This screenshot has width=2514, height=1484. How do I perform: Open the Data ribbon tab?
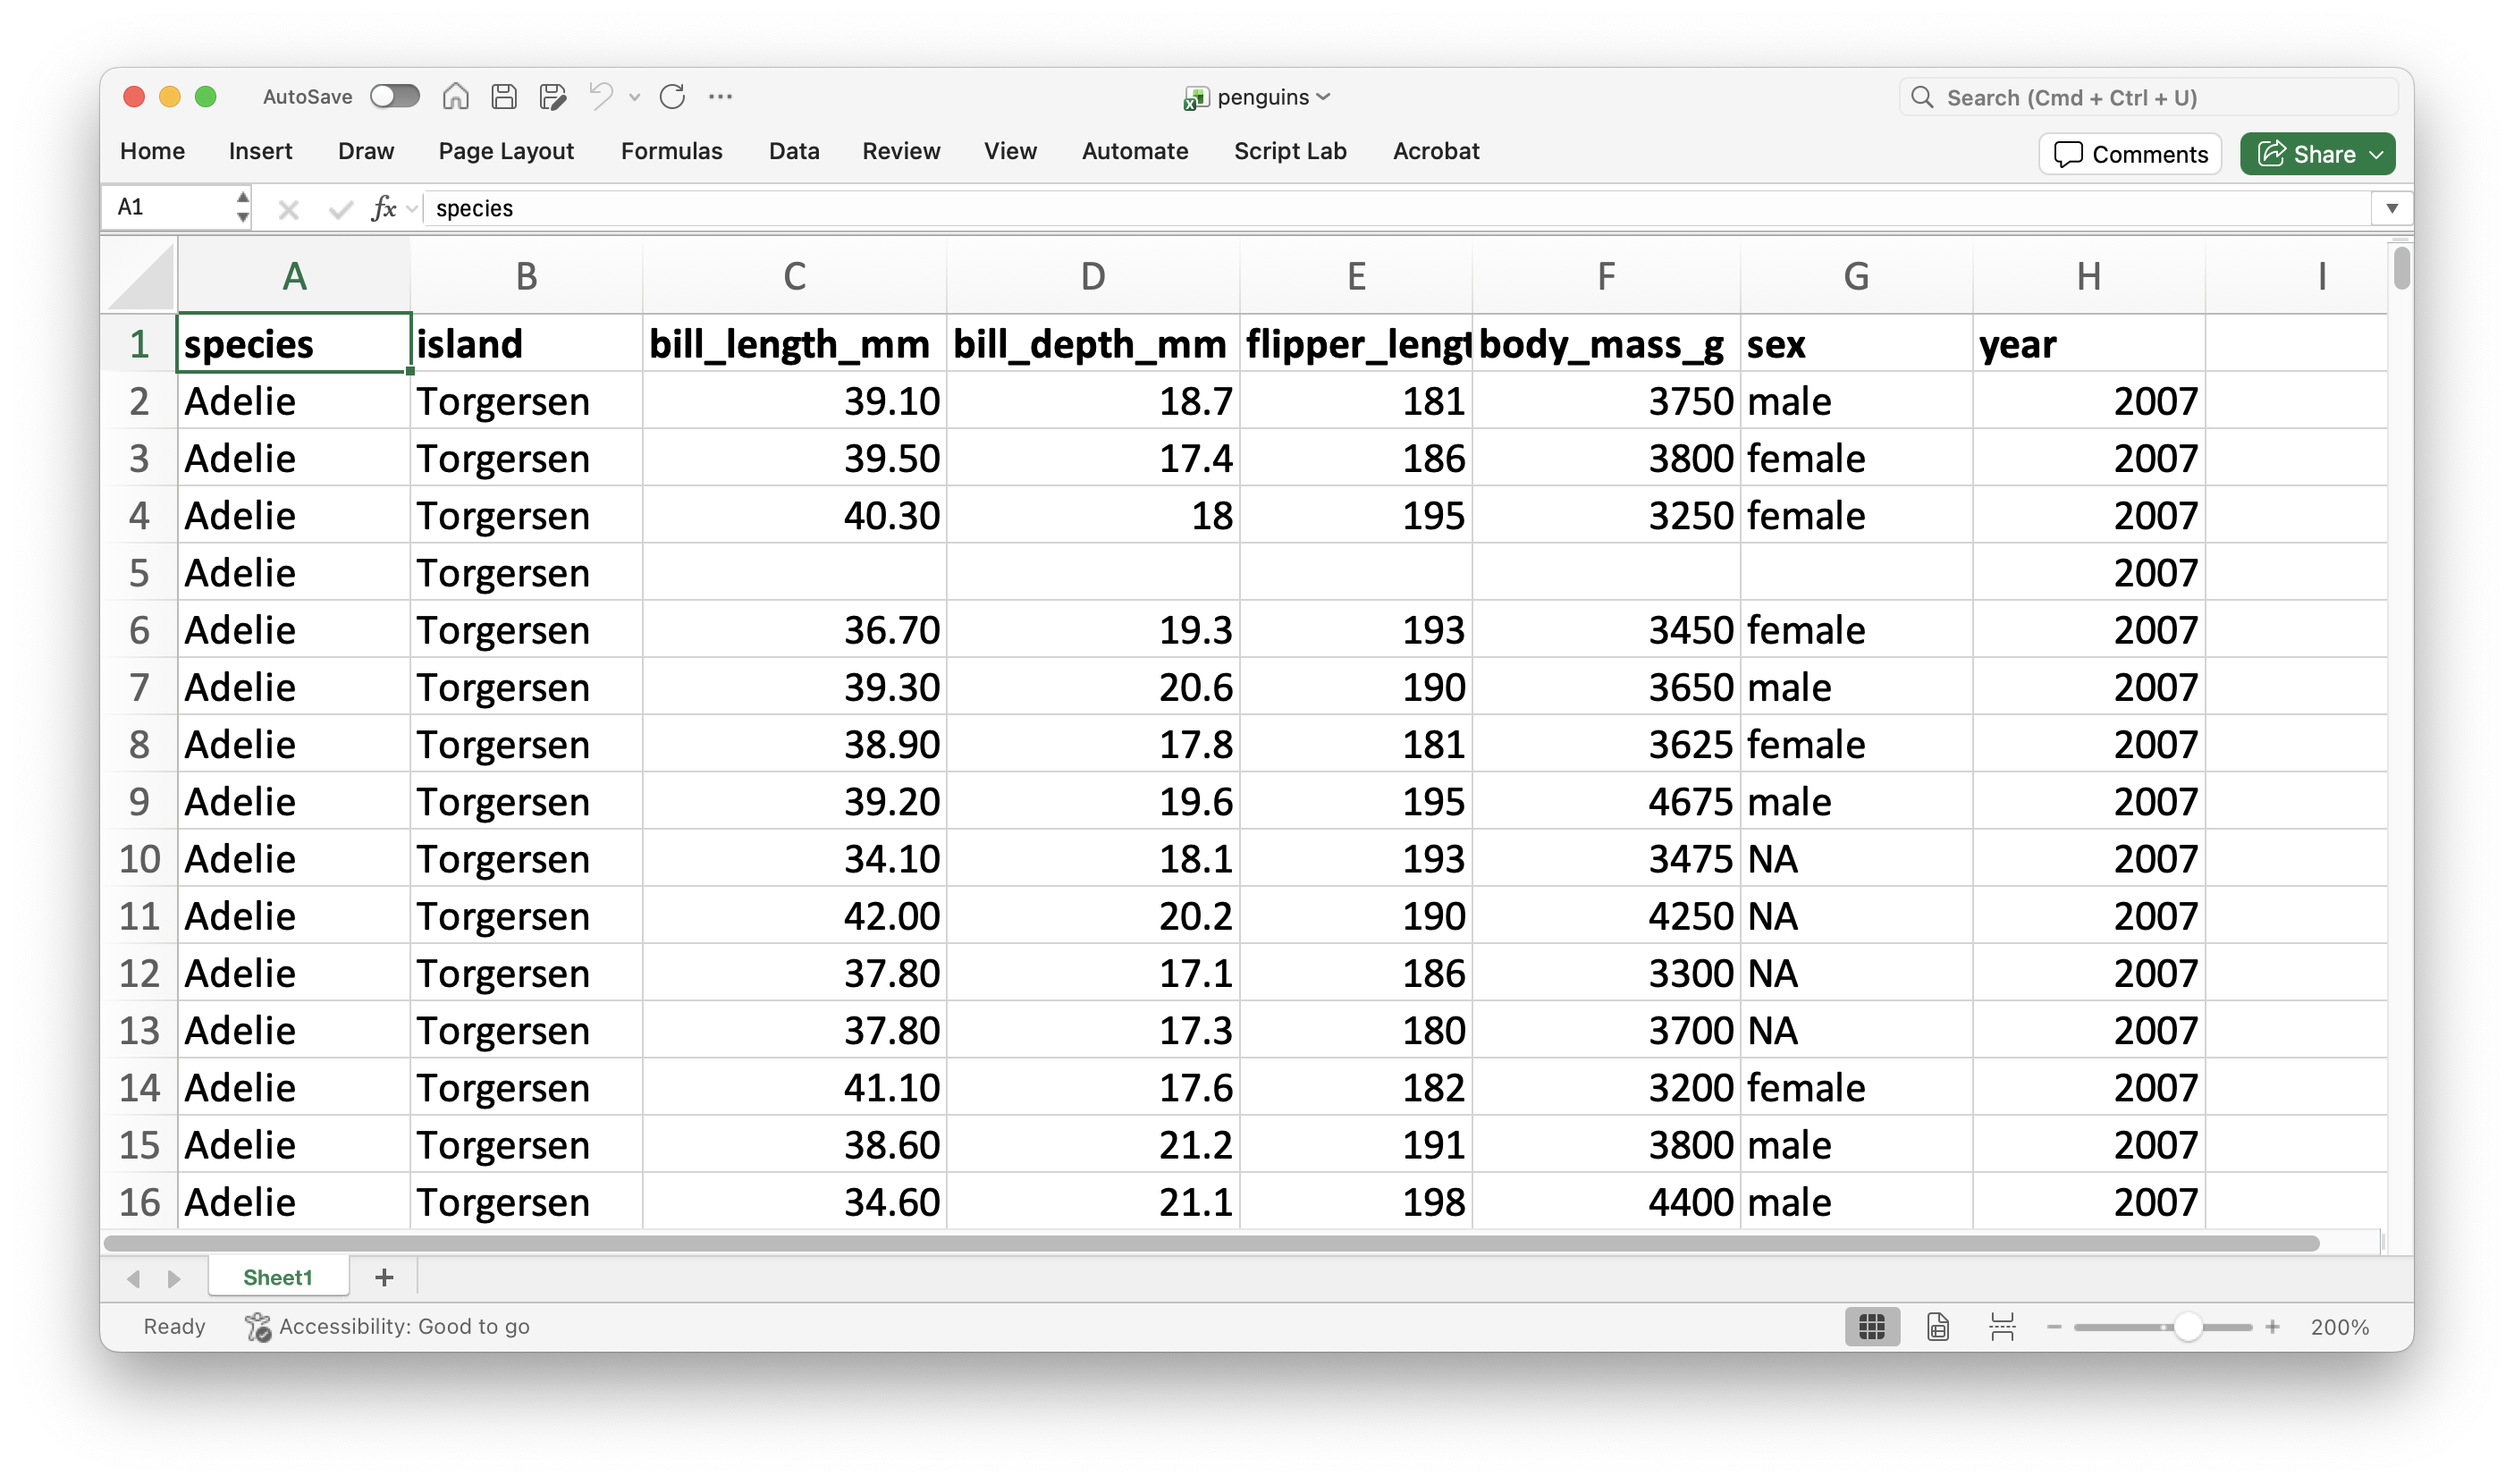pyautogui.click(x=793, y=151)
